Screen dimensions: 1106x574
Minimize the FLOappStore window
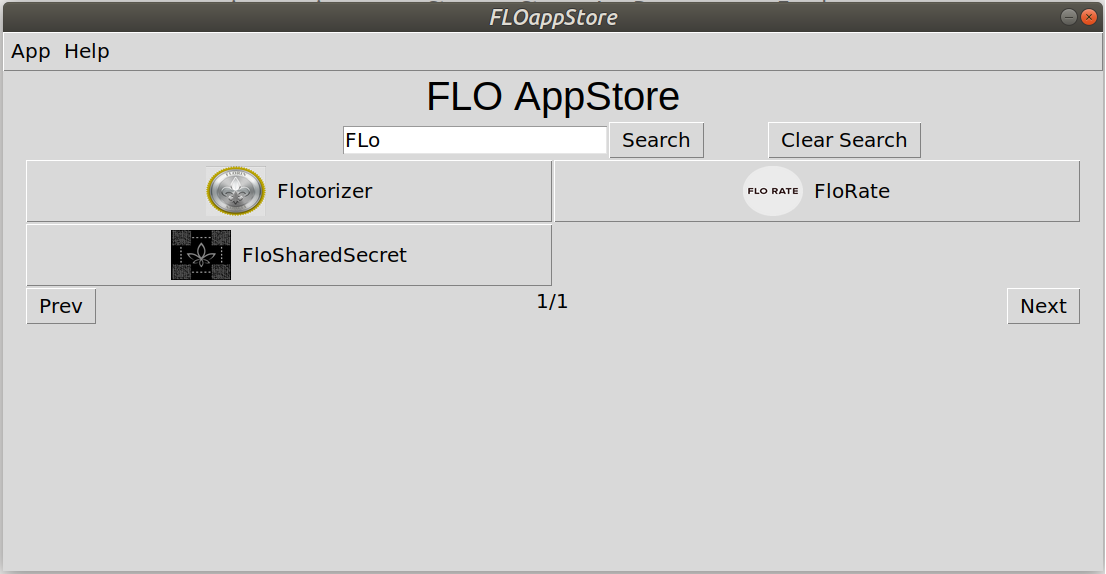pyautogui.click(x=1068, y=17)
